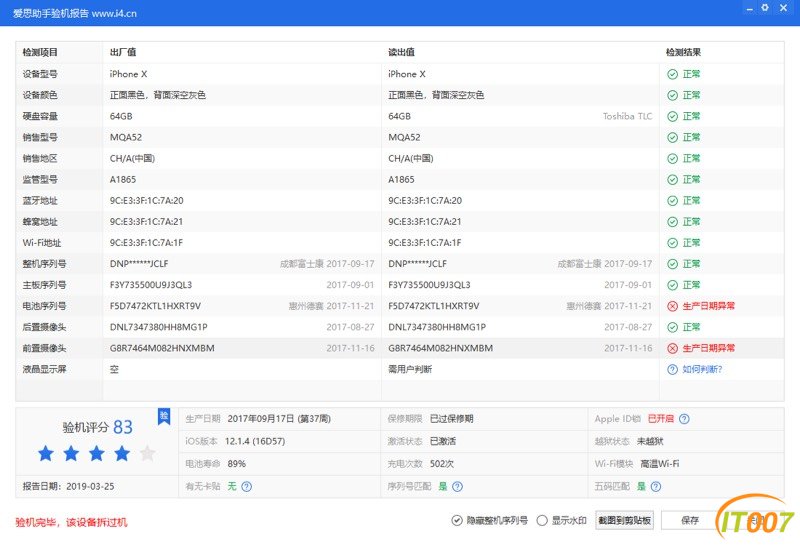Click iOS version 12.1.4 (16D57)
The width and height of the screenshot is (800, 545).
pos(255,441)
